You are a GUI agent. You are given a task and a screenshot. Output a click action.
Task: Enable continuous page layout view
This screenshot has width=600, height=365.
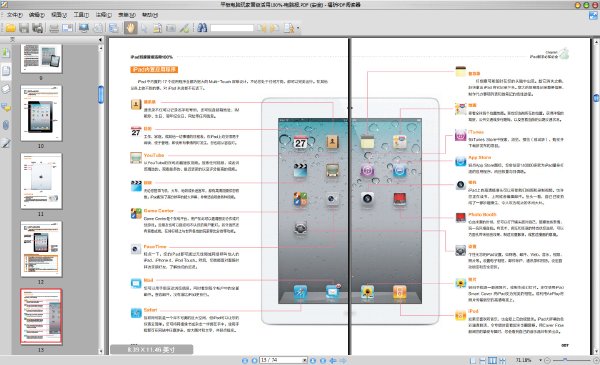pyautogui.click(x=483, y=360)
